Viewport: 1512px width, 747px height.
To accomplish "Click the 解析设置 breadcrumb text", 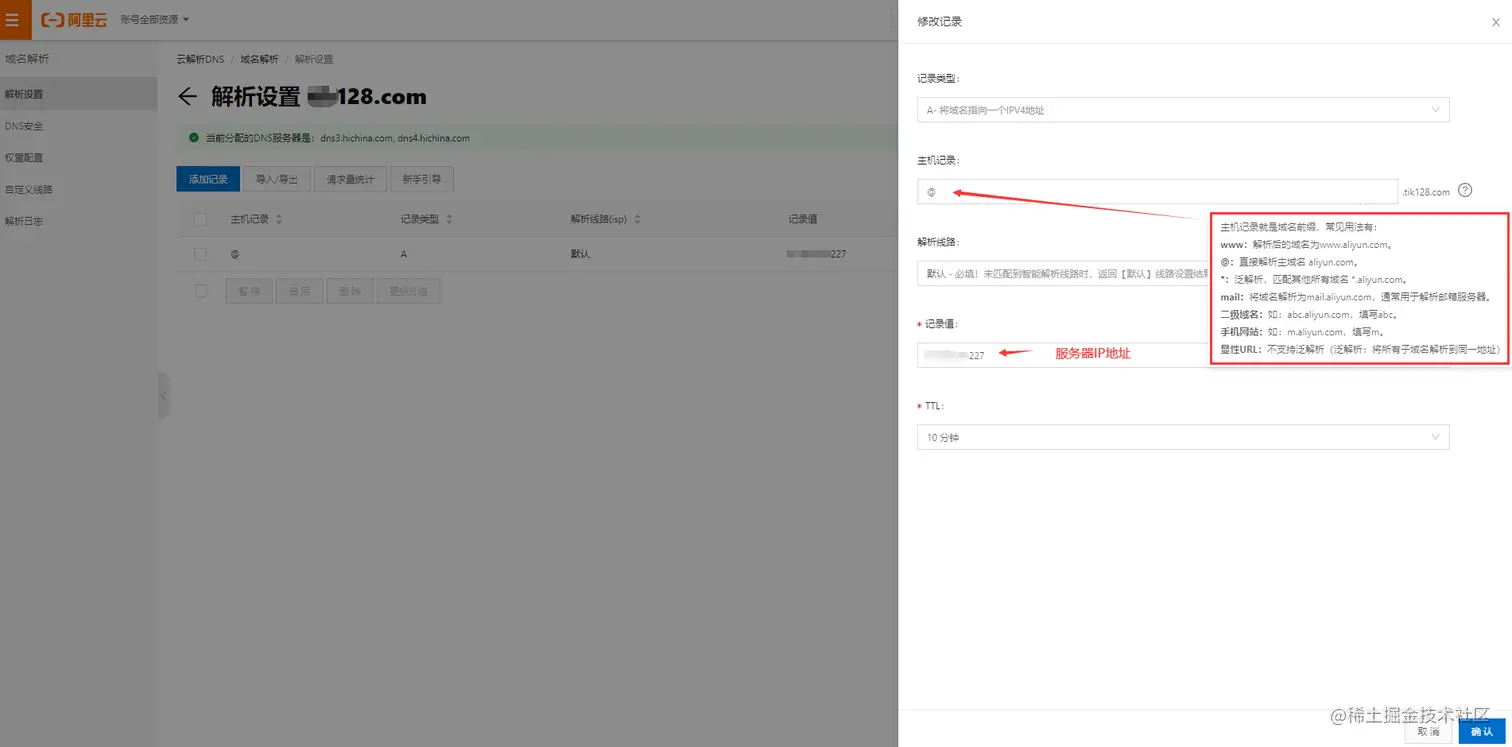I will tap(314, 59).
